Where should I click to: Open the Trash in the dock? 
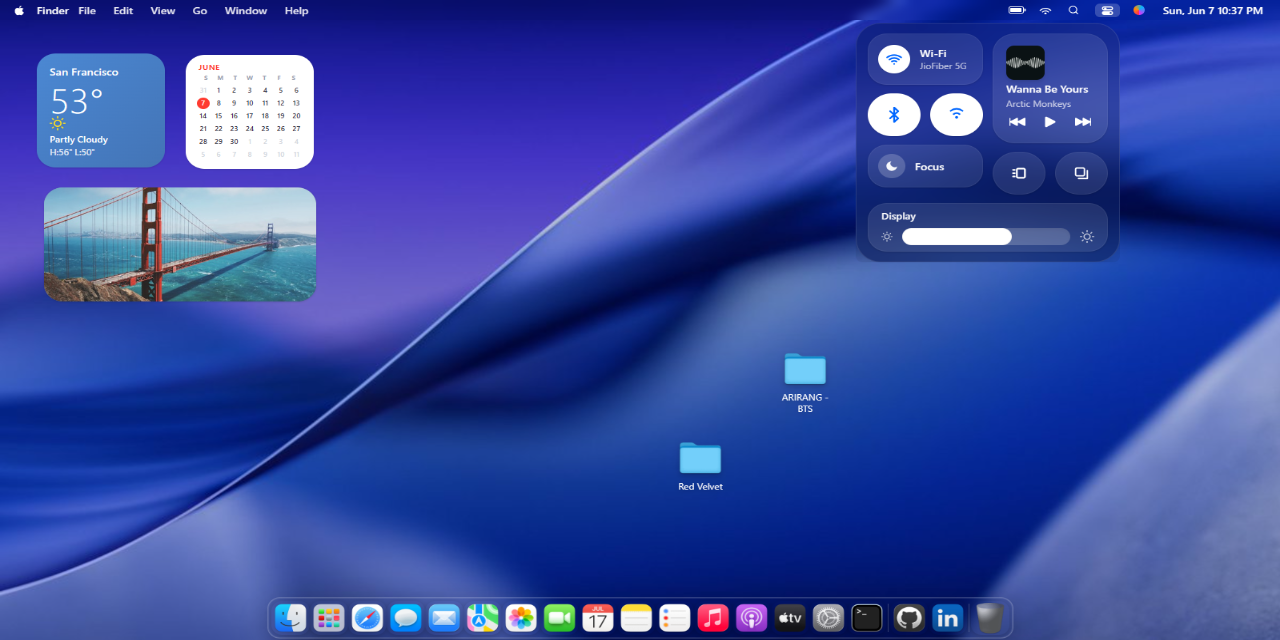[x=989, y=618]
